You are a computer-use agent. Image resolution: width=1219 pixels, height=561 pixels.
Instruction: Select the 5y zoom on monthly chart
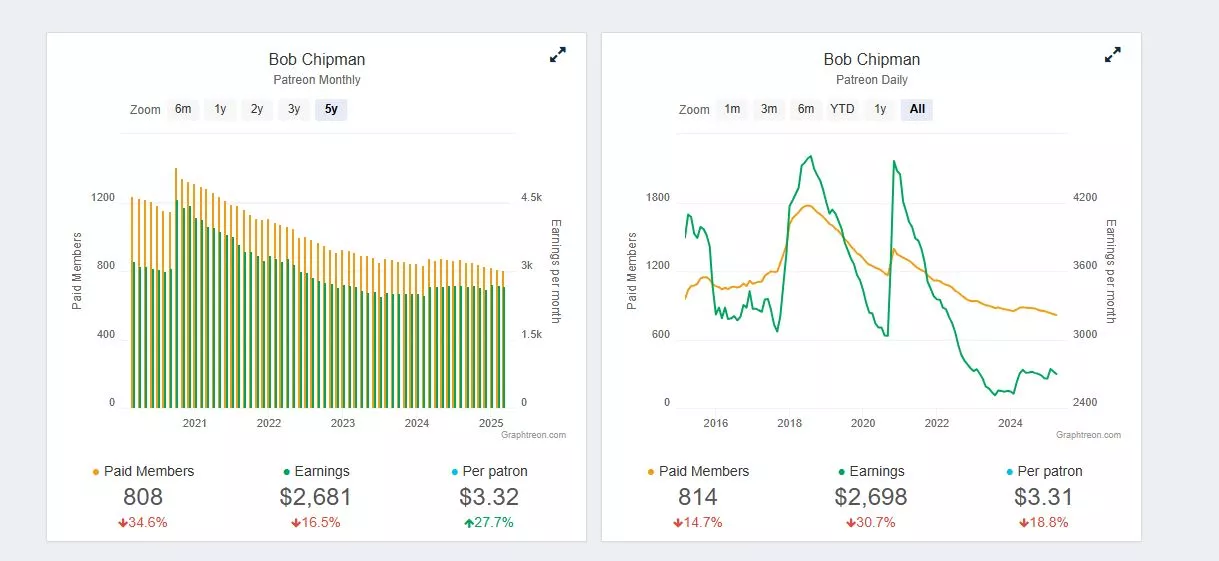[331, 109]
